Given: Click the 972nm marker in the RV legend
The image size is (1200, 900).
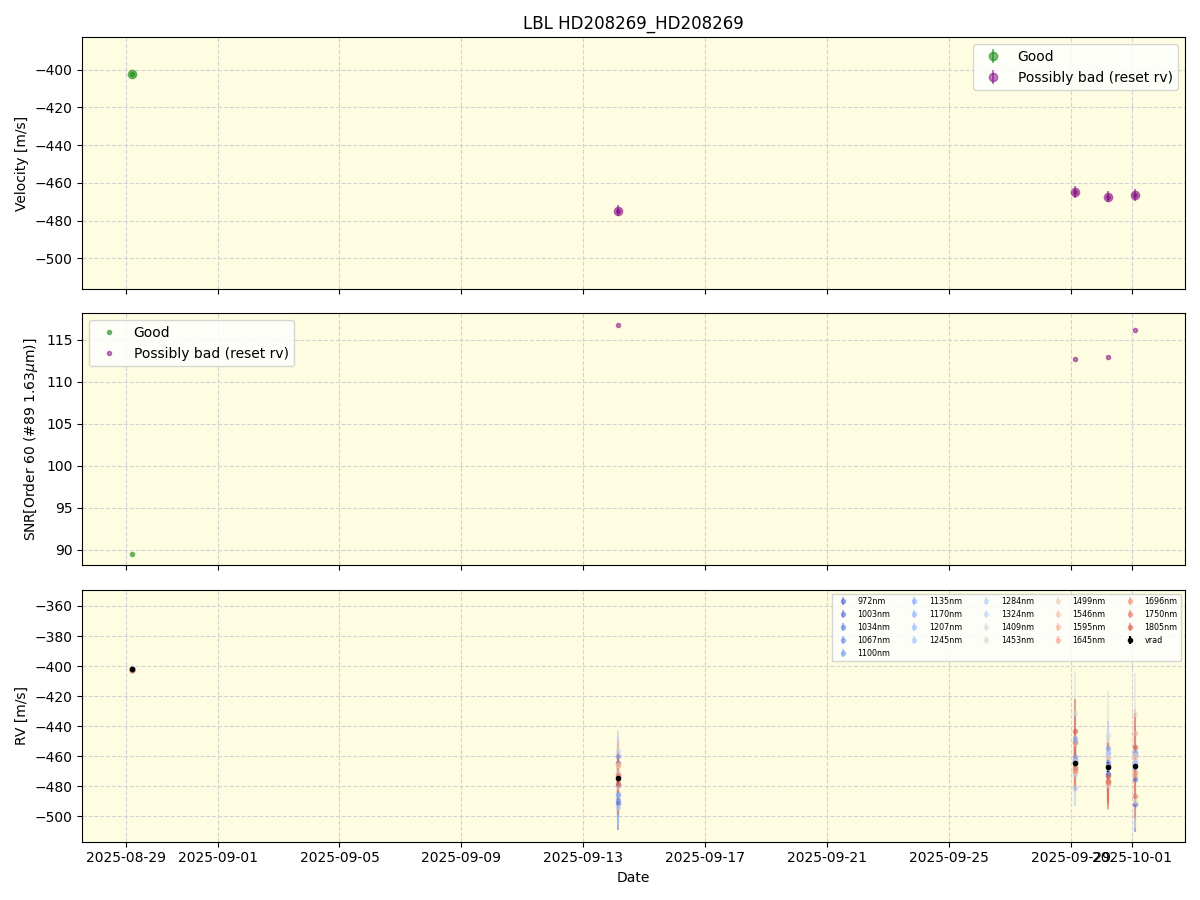Looking at the screenshot, I should coord(843,601).
